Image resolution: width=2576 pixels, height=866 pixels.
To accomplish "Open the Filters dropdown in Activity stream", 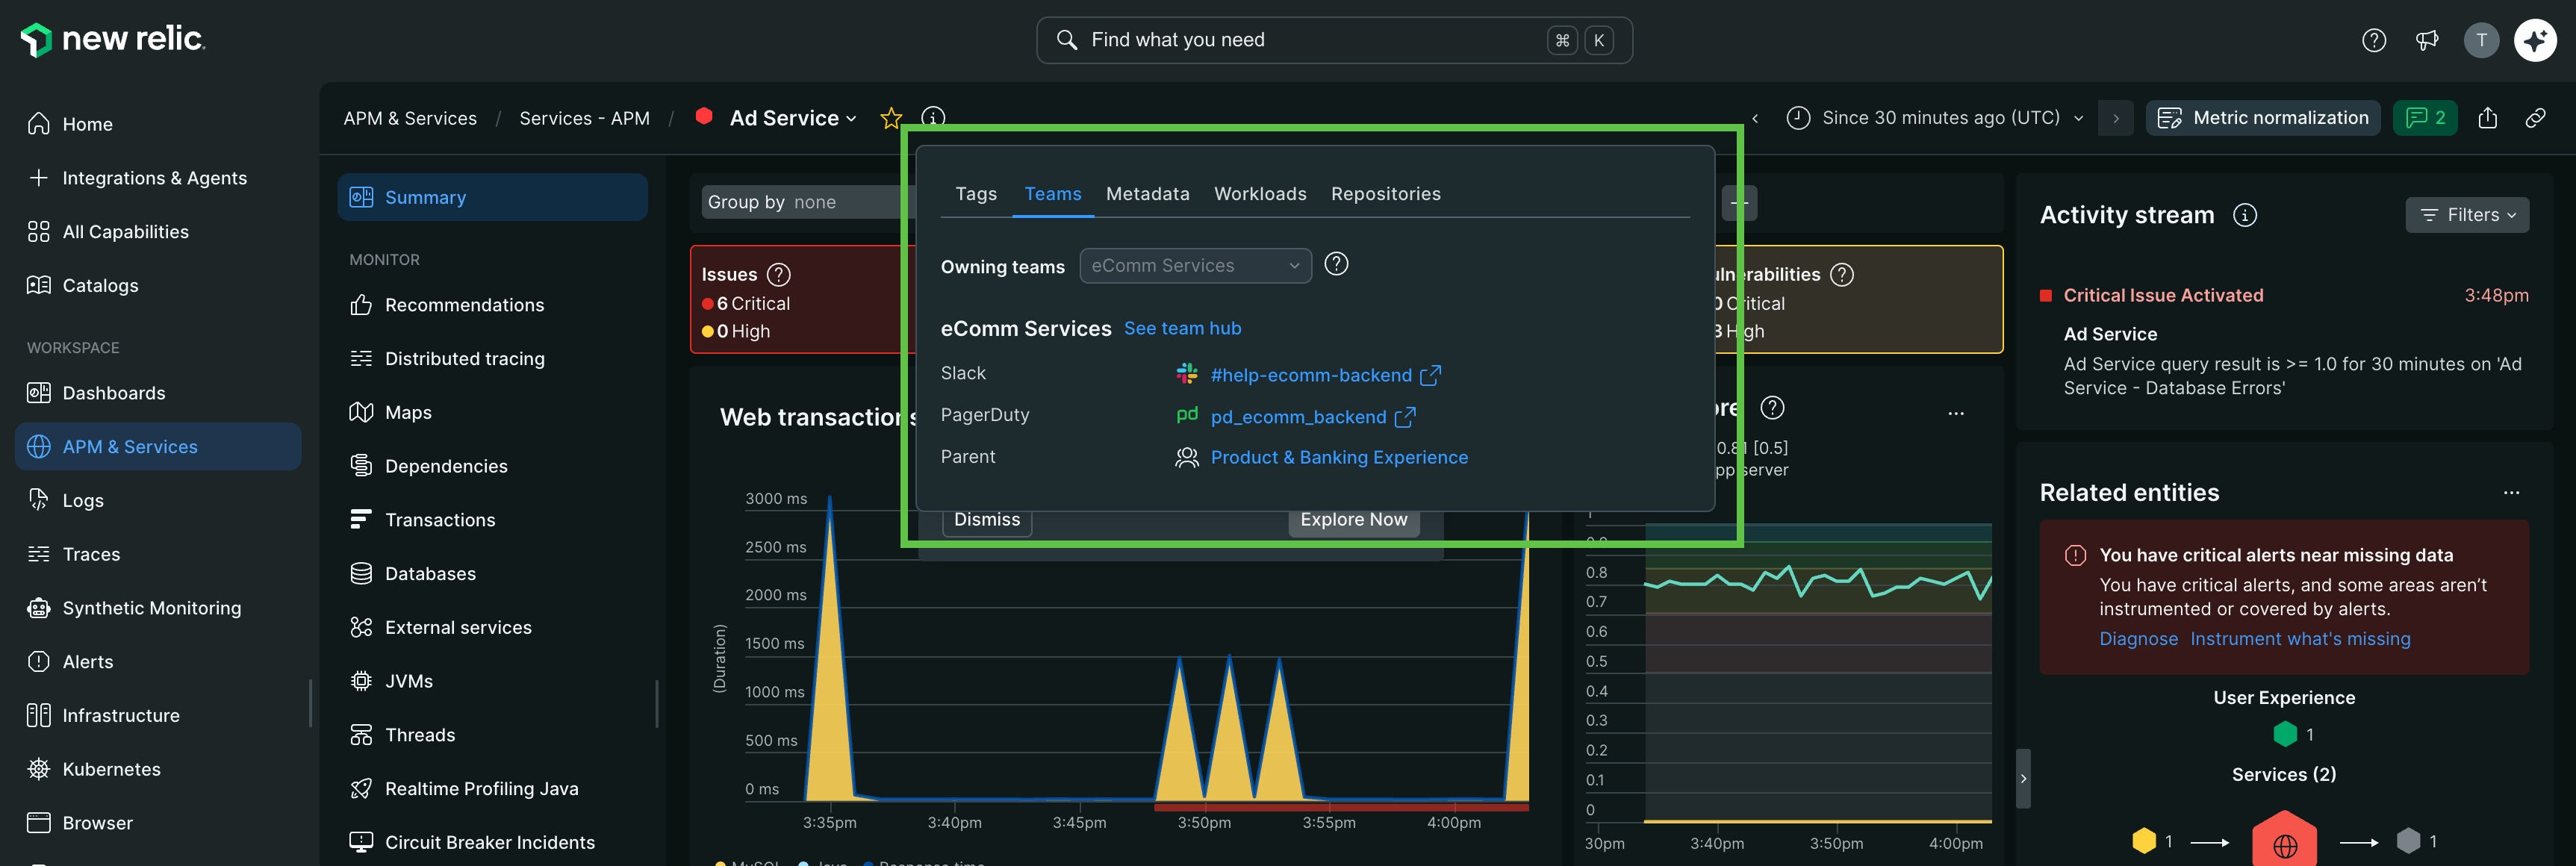I will pos(2467,215).
